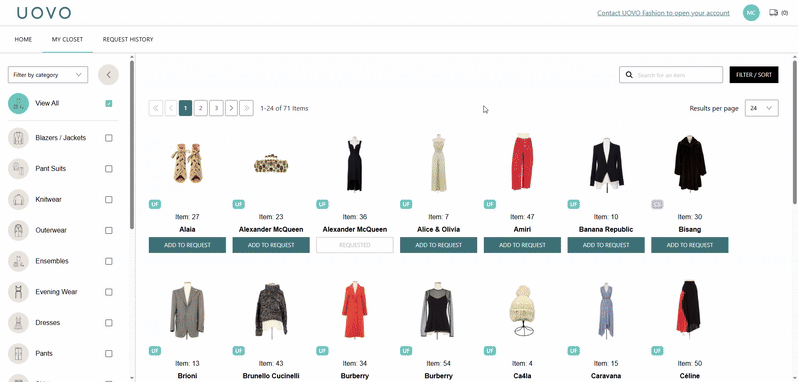Check the Evening Wear checkbox
This screenshot has width=798, height=382.
[x=108, y=292]
